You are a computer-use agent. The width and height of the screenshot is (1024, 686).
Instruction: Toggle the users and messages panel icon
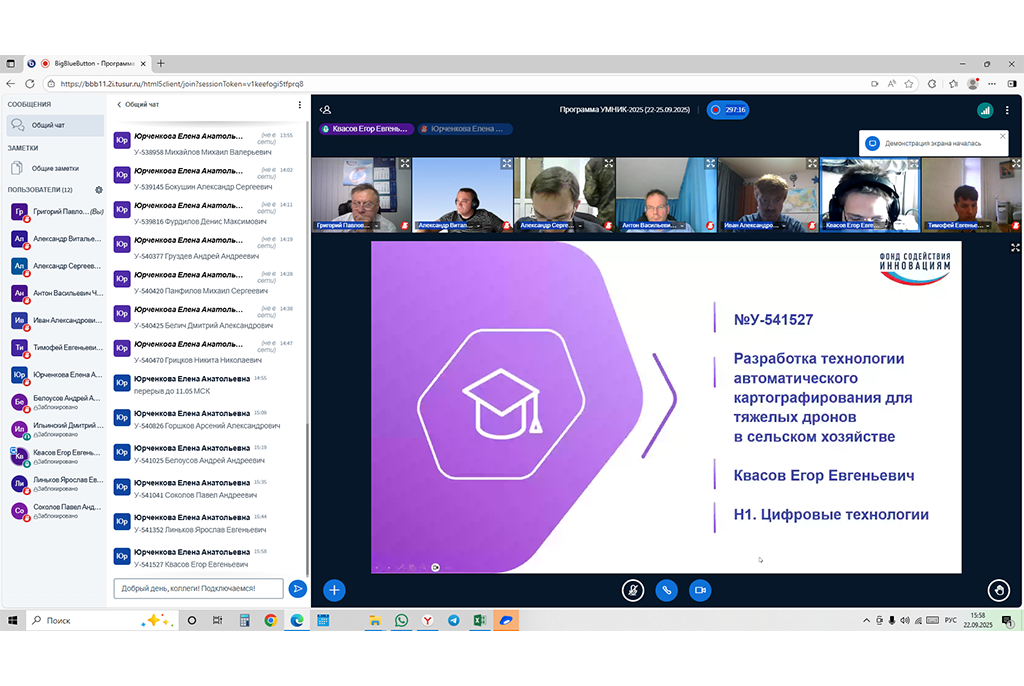(x=325, y=110)
